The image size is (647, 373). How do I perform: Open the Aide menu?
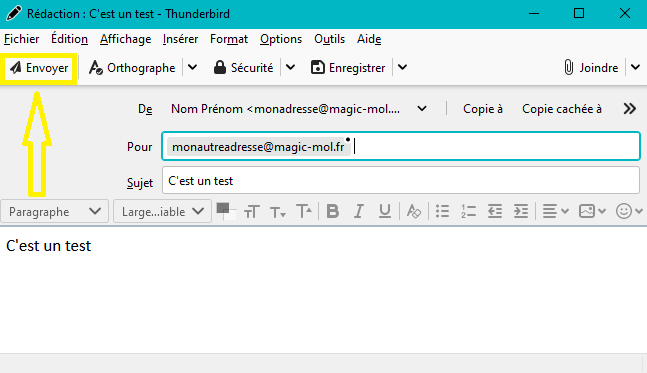coord(369,39)
